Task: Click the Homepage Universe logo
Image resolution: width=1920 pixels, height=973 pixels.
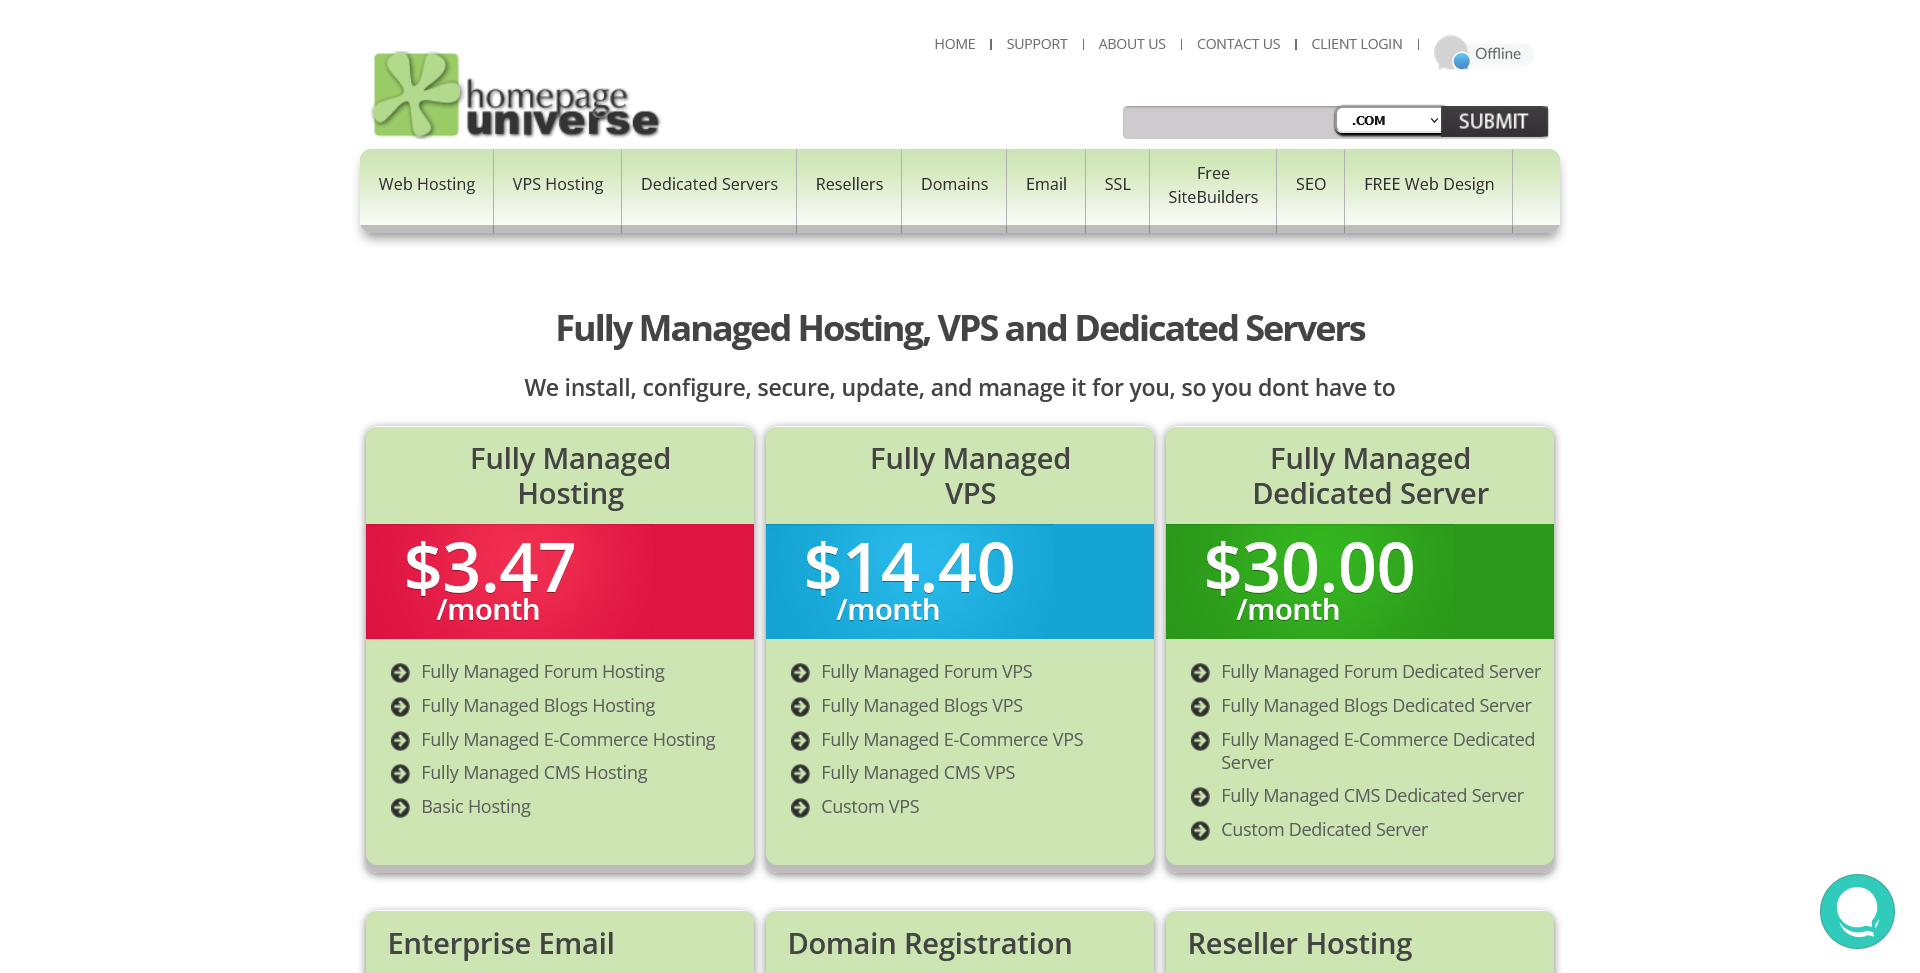Action: pos(515,96)
